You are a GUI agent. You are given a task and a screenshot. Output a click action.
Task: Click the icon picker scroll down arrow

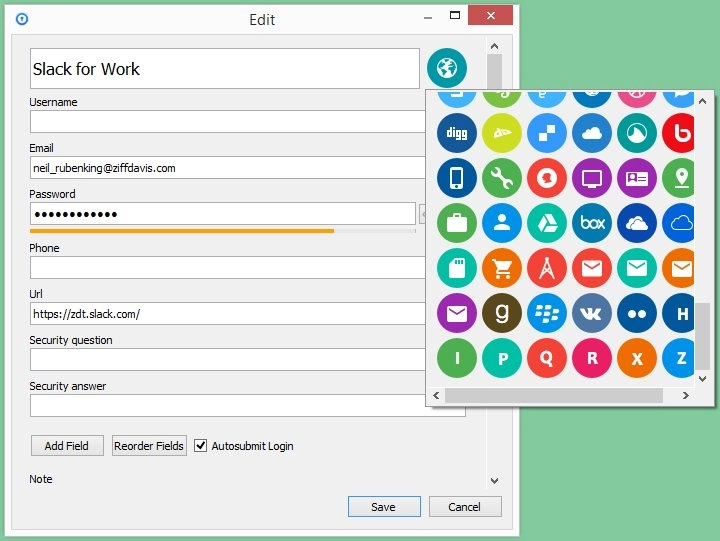pos(702,378)
